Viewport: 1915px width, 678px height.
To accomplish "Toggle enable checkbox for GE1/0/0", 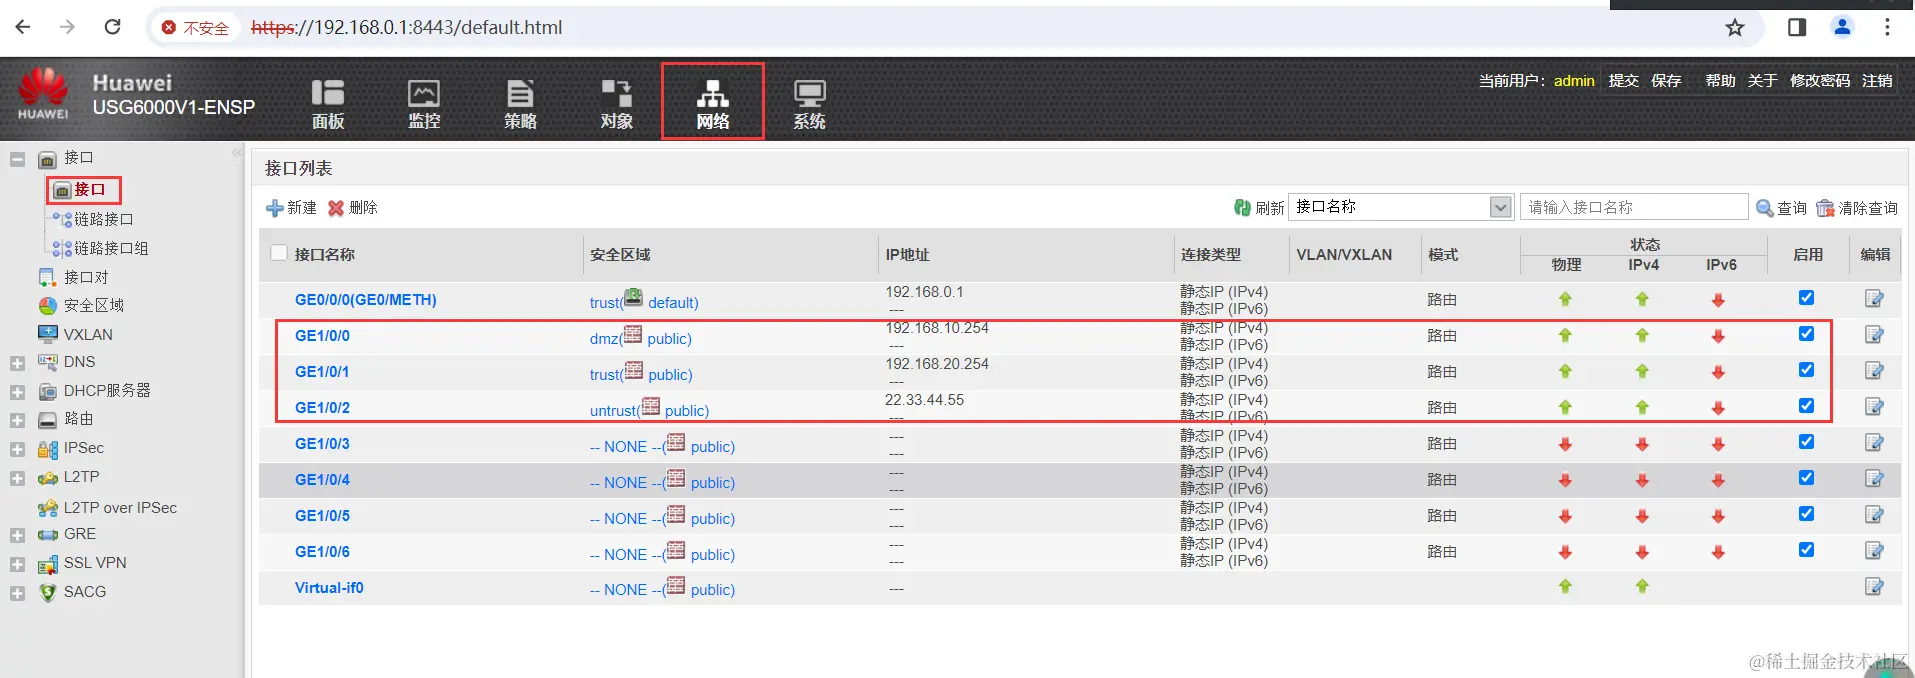I will [x=1806, y=334].
